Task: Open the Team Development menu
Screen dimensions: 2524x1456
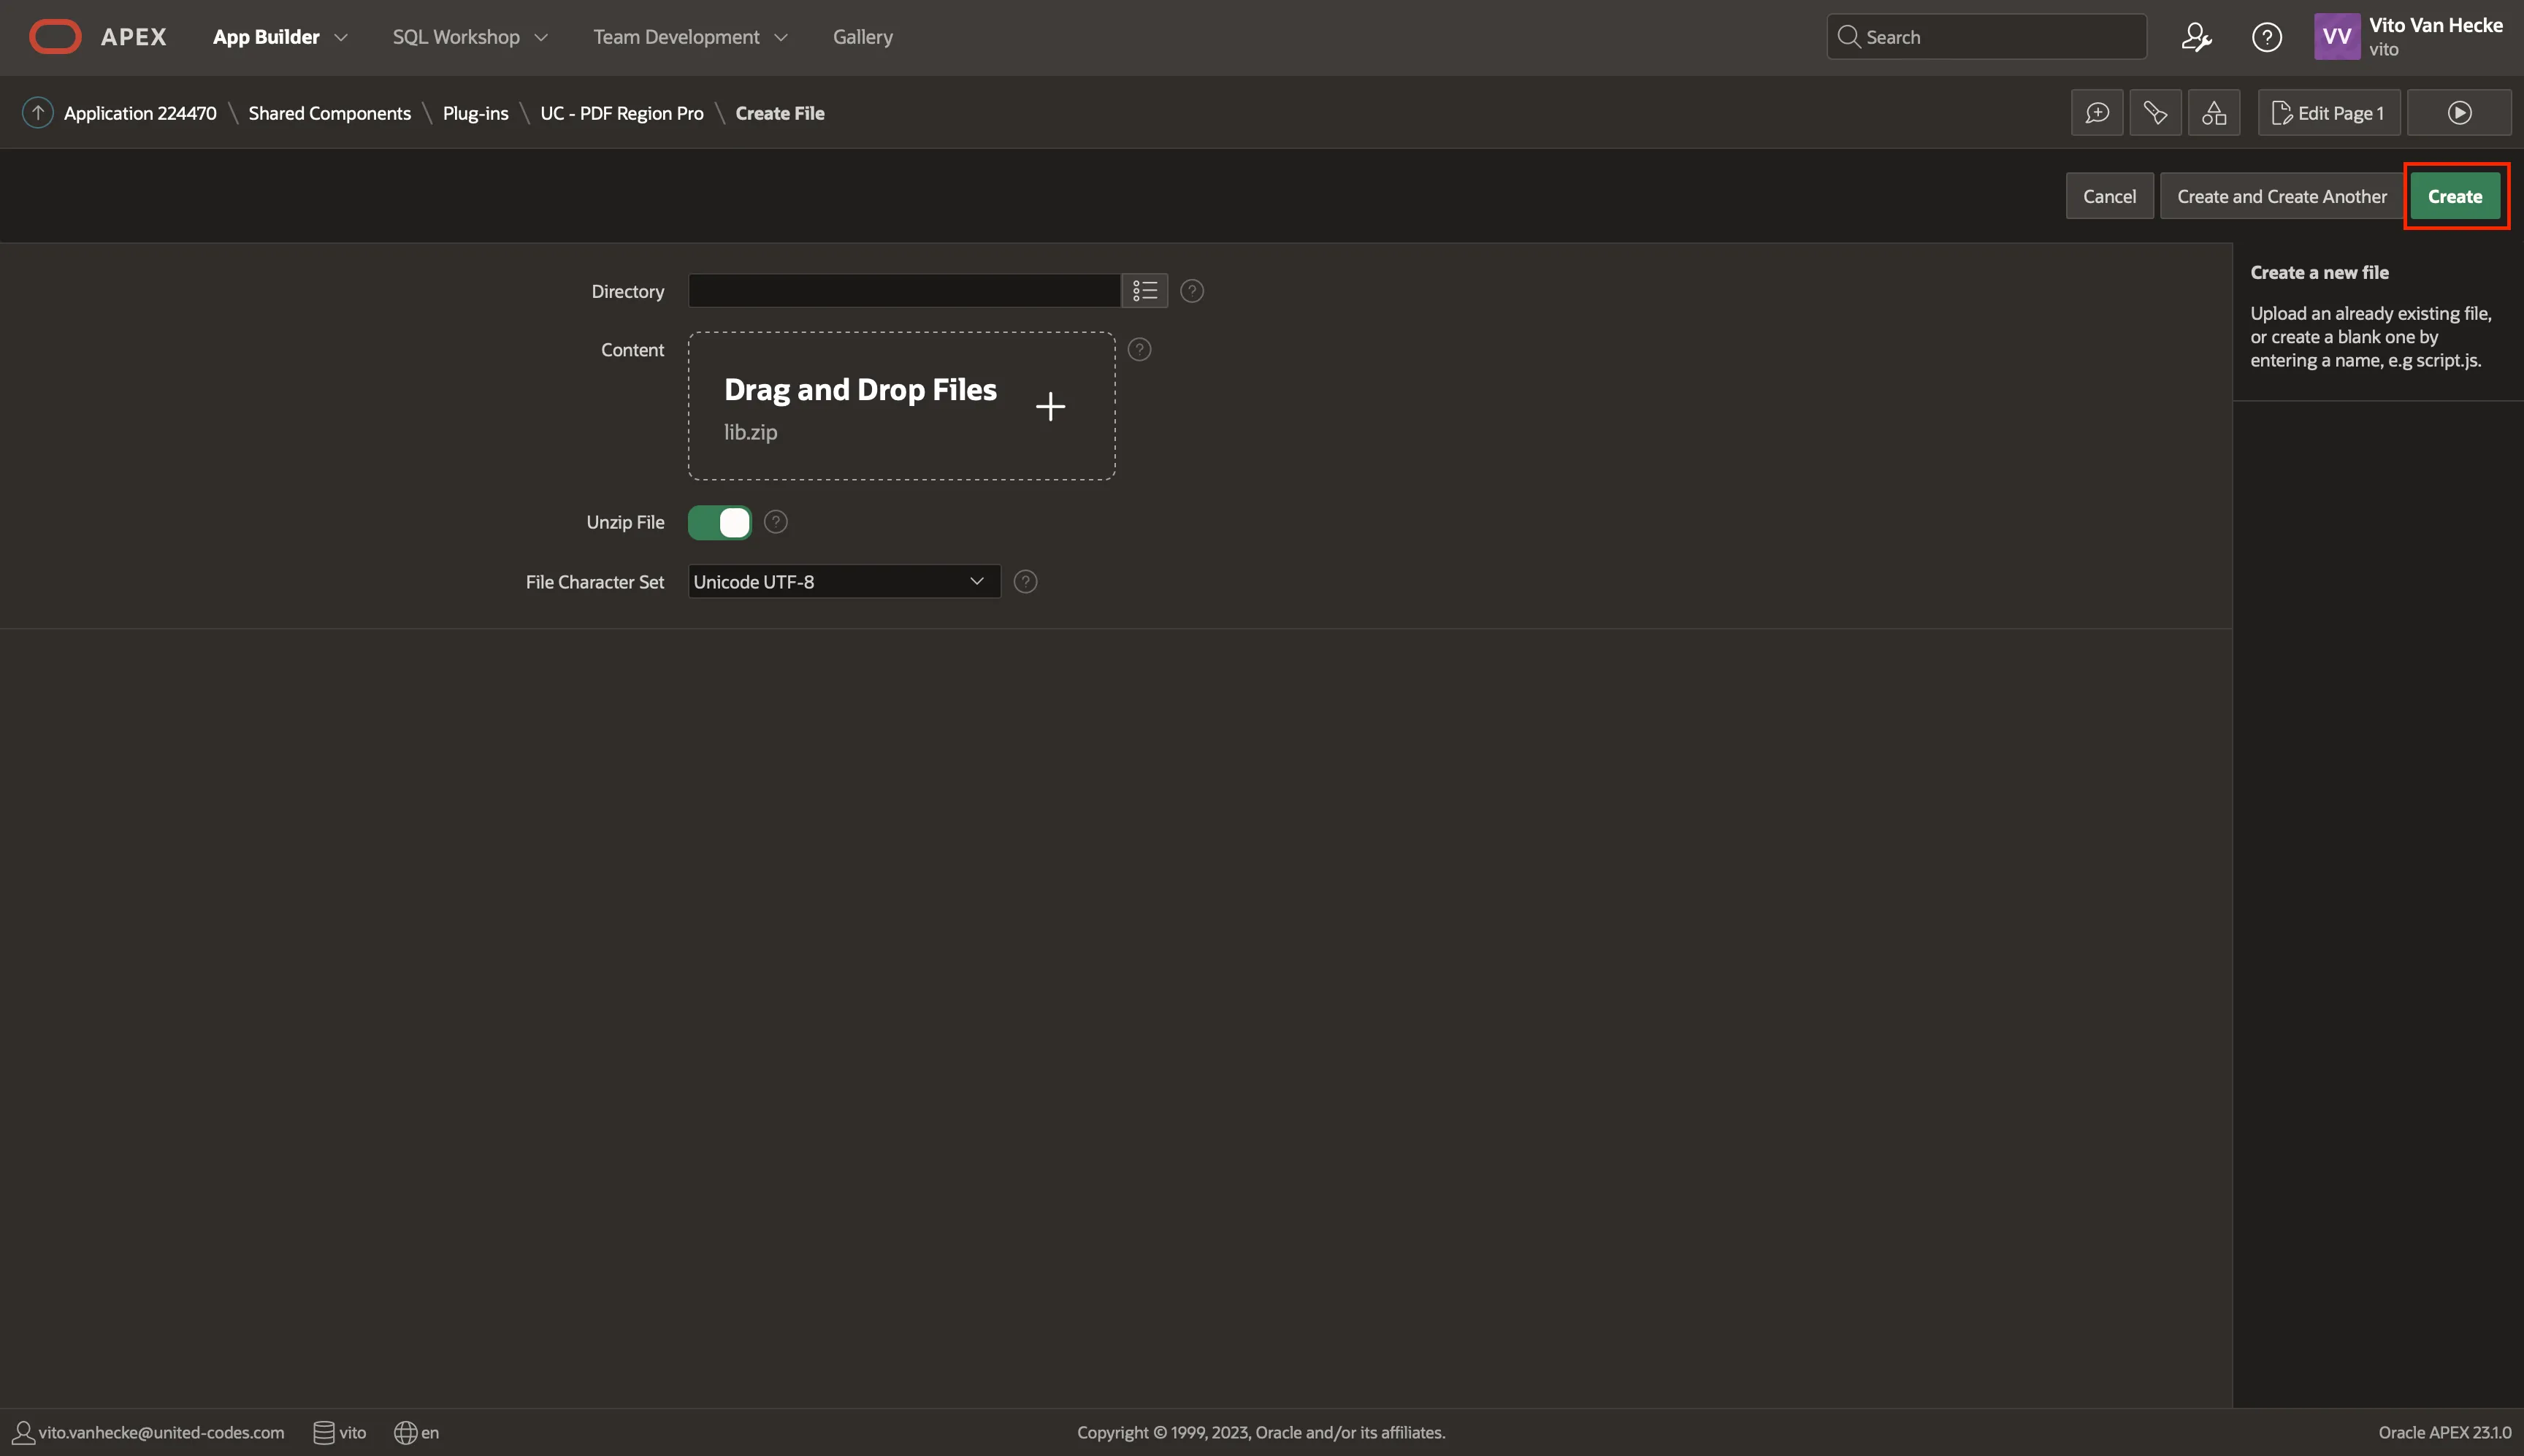Action: [690, 37]
